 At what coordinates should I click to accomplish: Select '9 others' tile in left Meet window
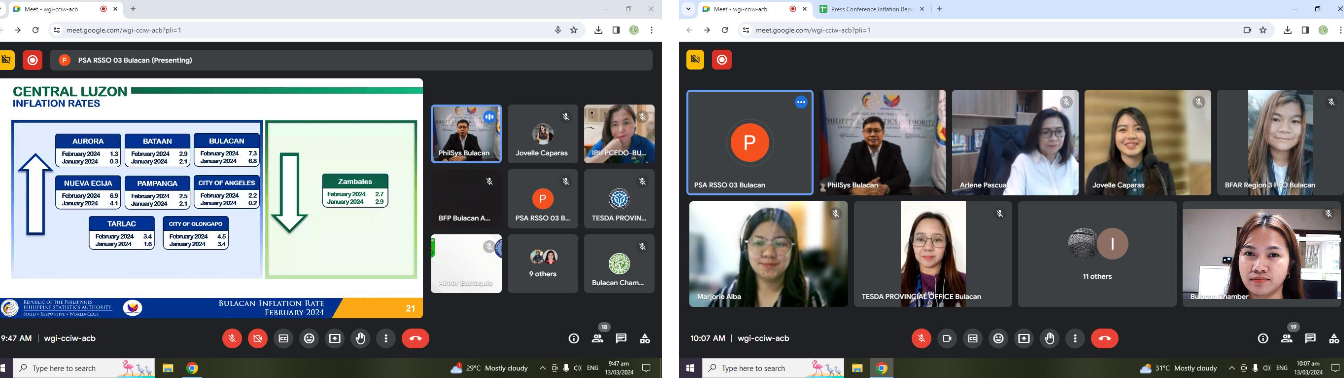pyautogui.click(x=543, y=263)
